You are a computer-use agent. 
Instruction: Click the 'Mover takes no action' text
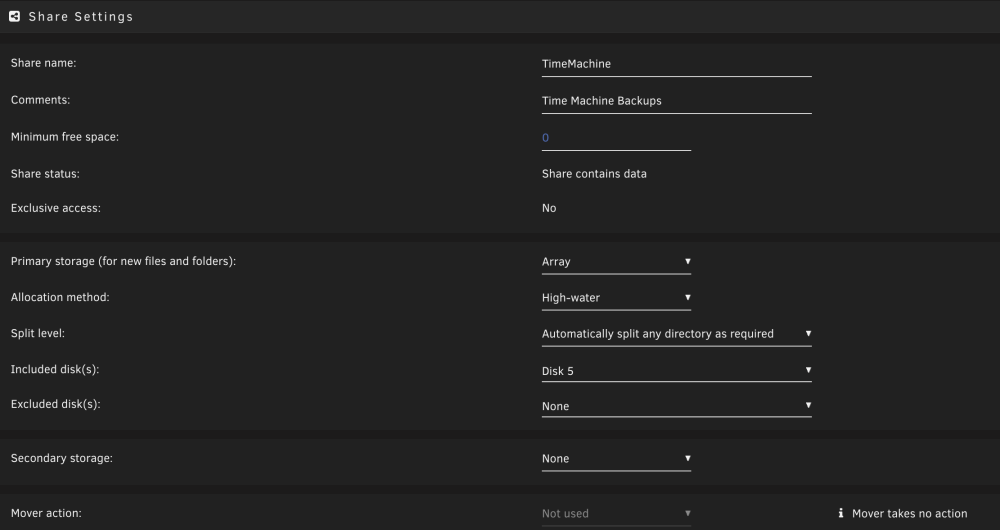(x=909, y=513)
